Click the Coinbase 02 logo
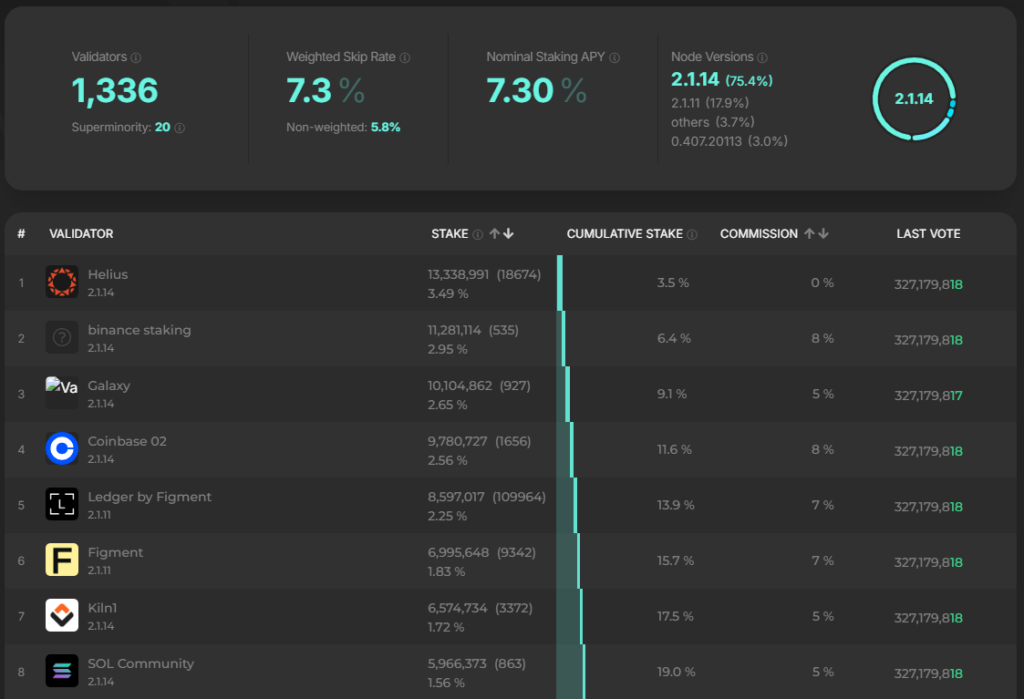The width and height of the screenshot is (1024, 699). 62,448
